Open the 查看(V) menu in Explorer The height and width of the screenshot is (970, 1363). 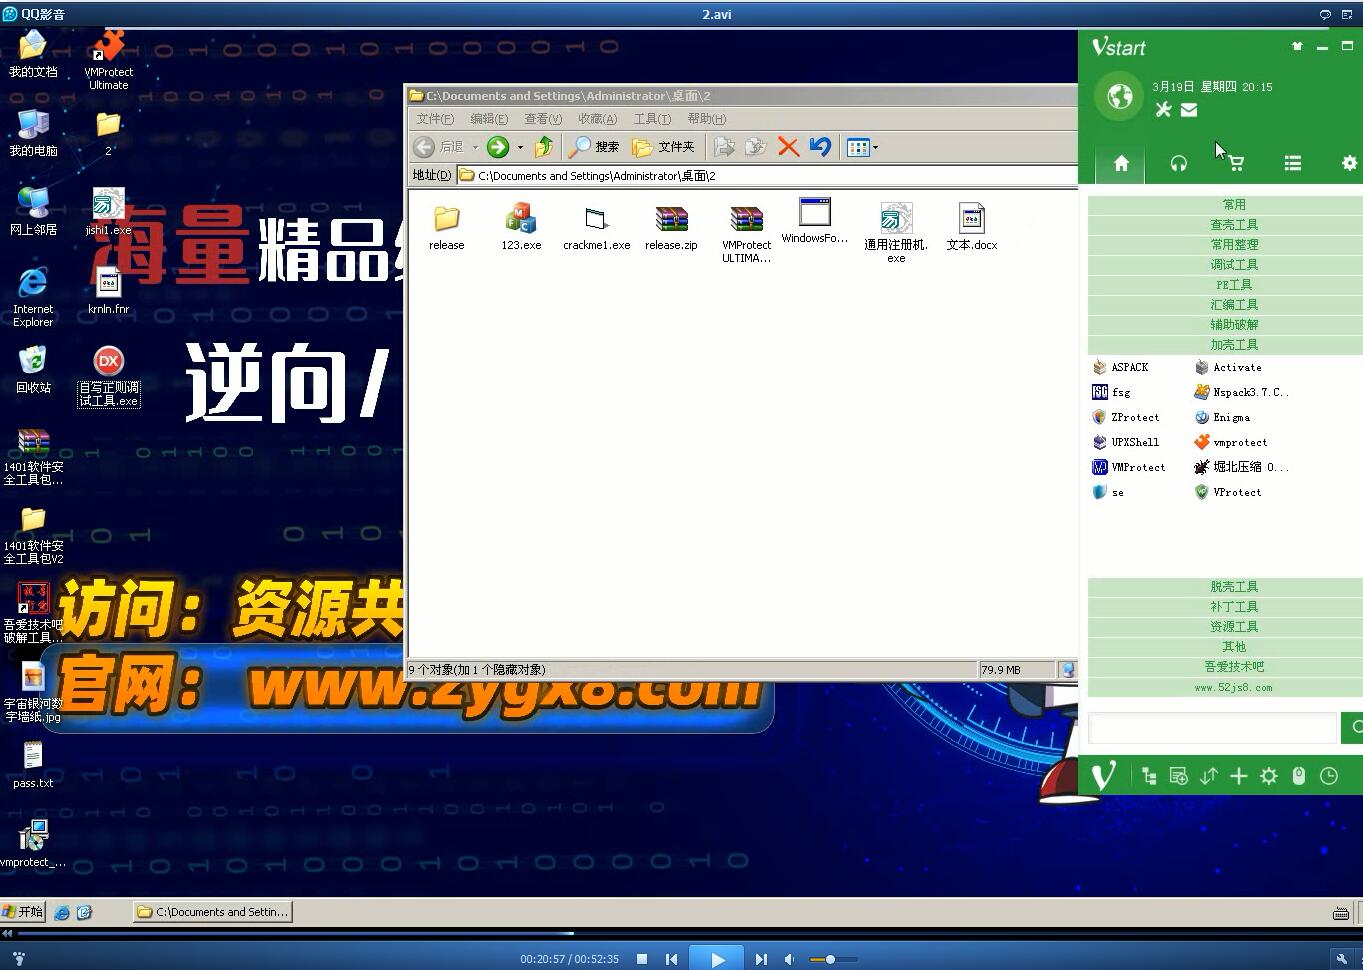click(x=543, y=119)
